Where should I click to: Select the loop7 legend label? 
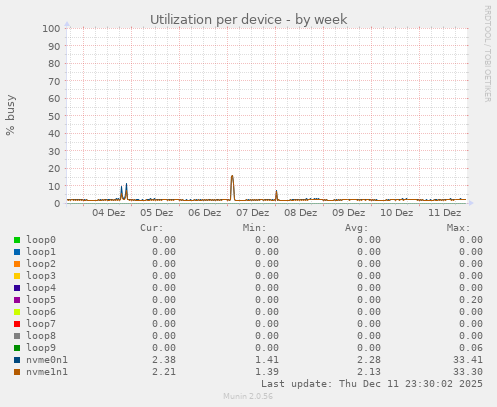[x=41, y=324]
